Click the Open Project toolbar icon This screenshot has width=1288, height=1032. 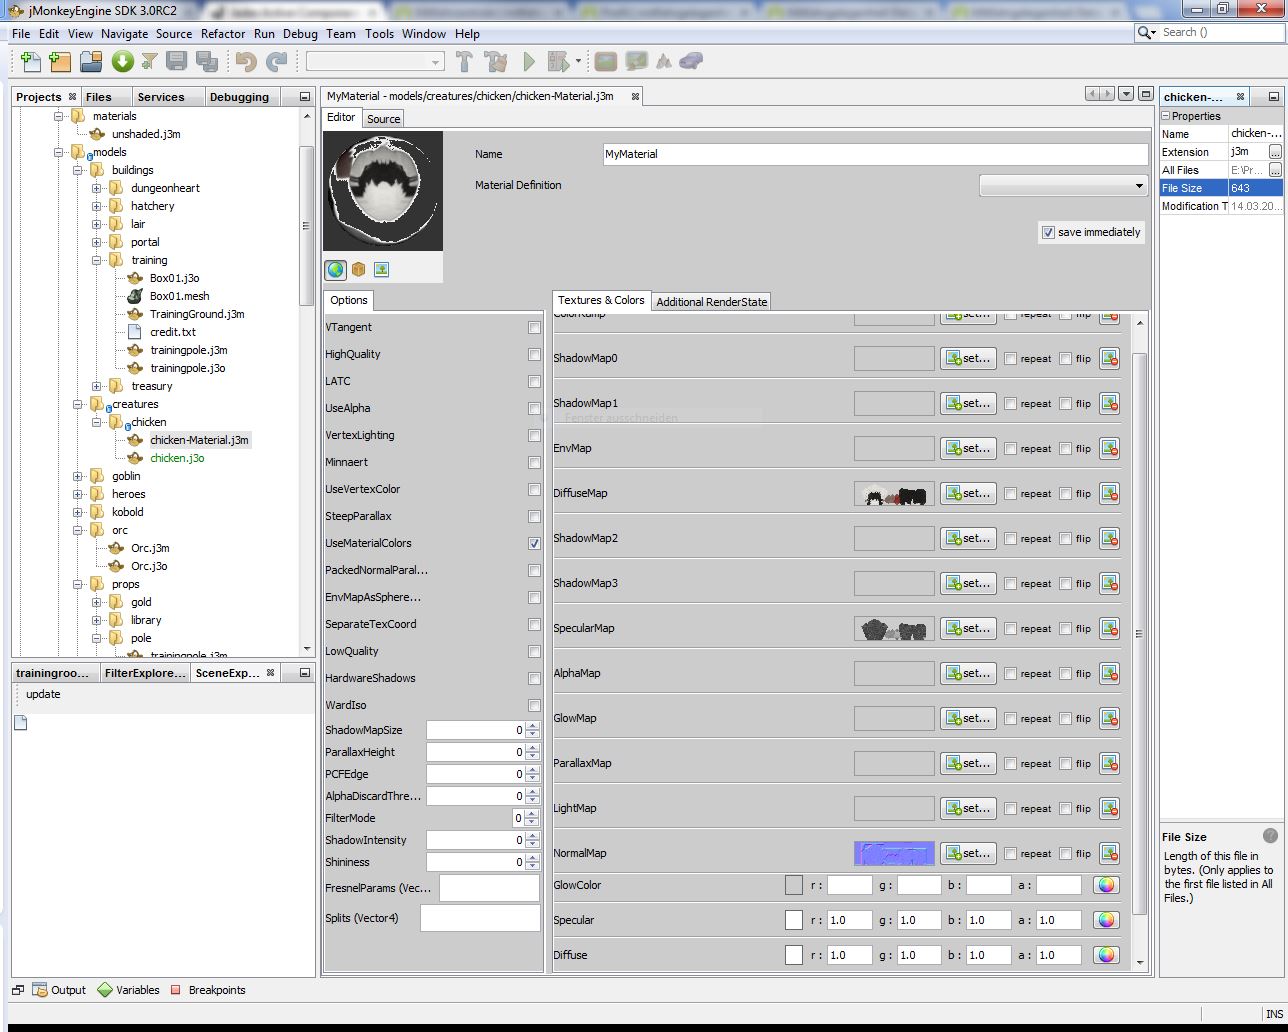click(x=91, y=62)
